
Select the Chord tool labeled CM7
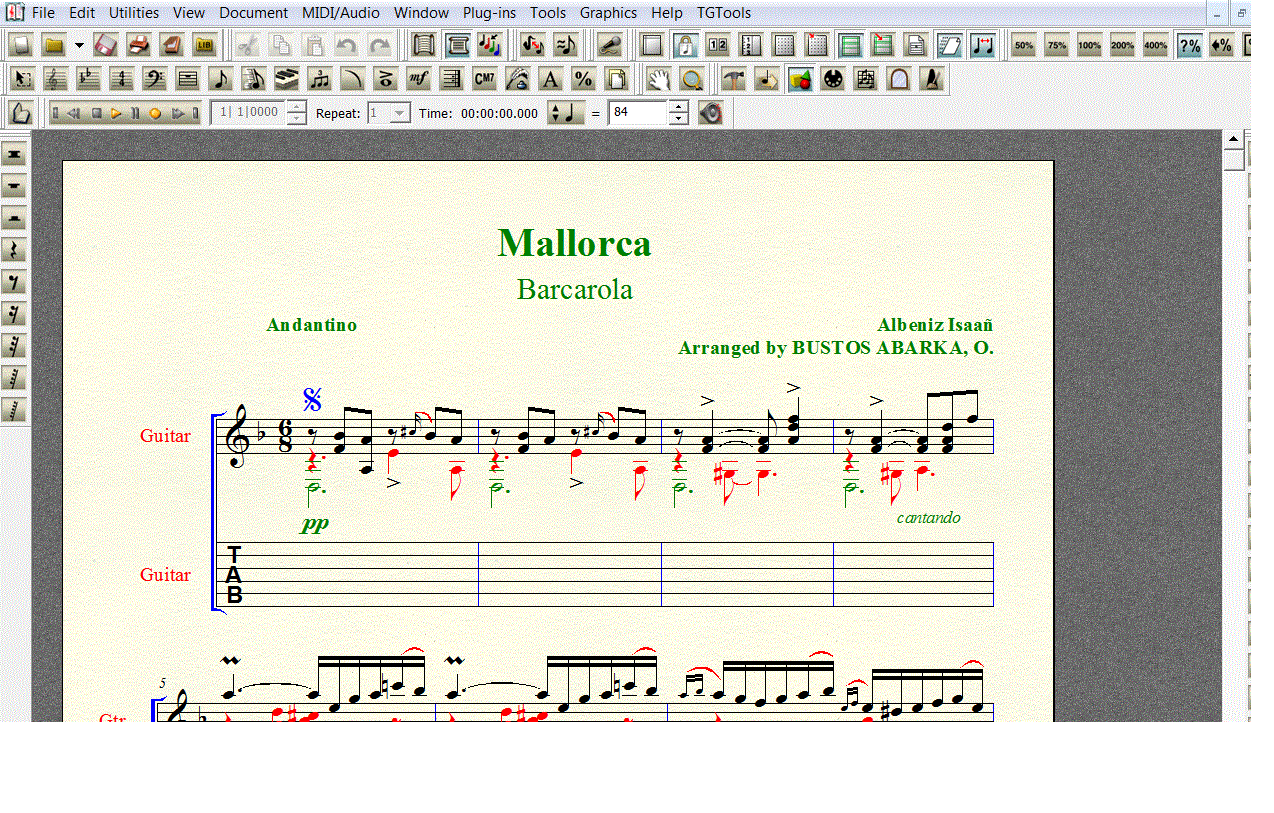click(484, 79)
